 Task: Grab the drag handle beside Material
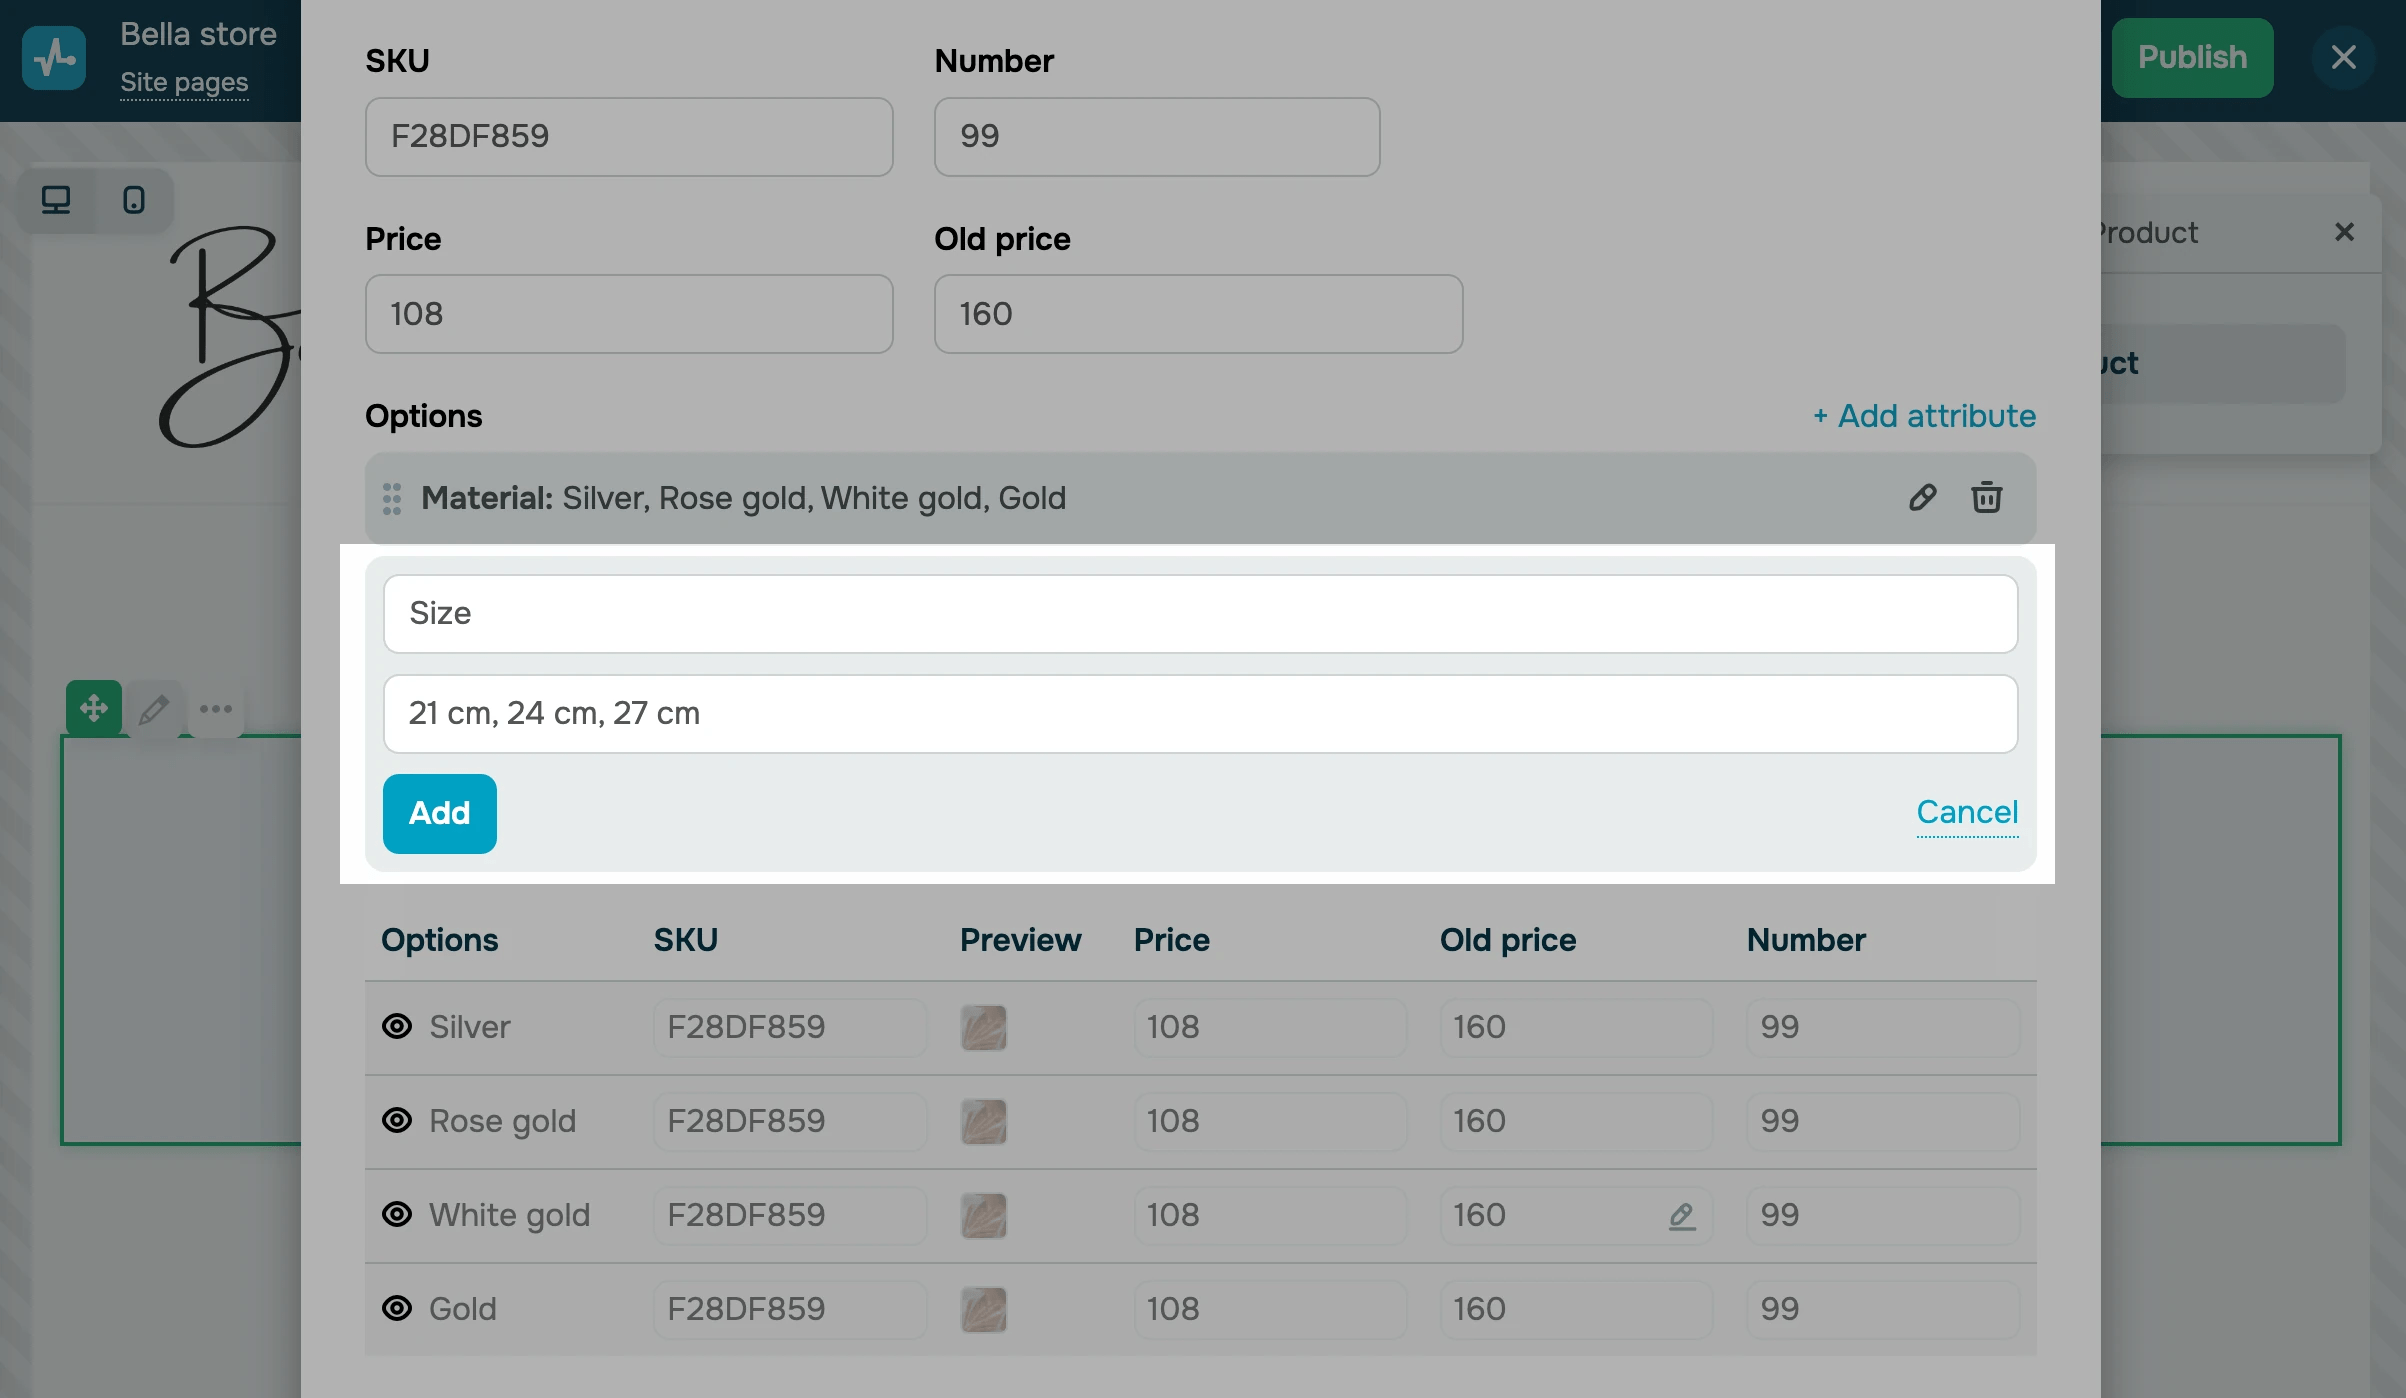(x=392, y=498)
